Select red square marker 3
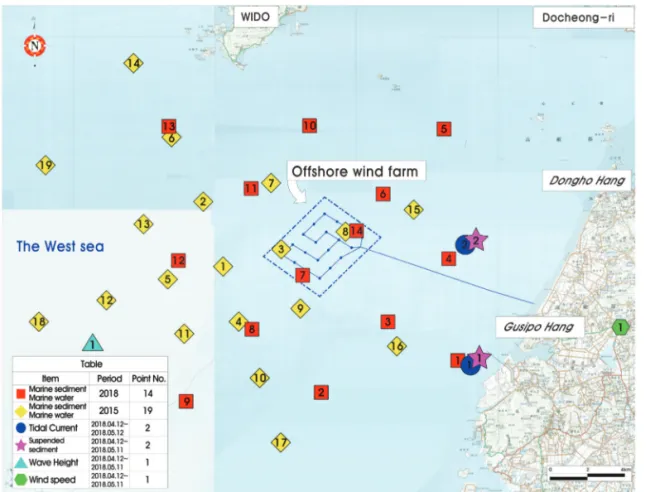Image resolution: width=655 pixels, height=492 pixels. pyautogui.click(x=388, y=322)
